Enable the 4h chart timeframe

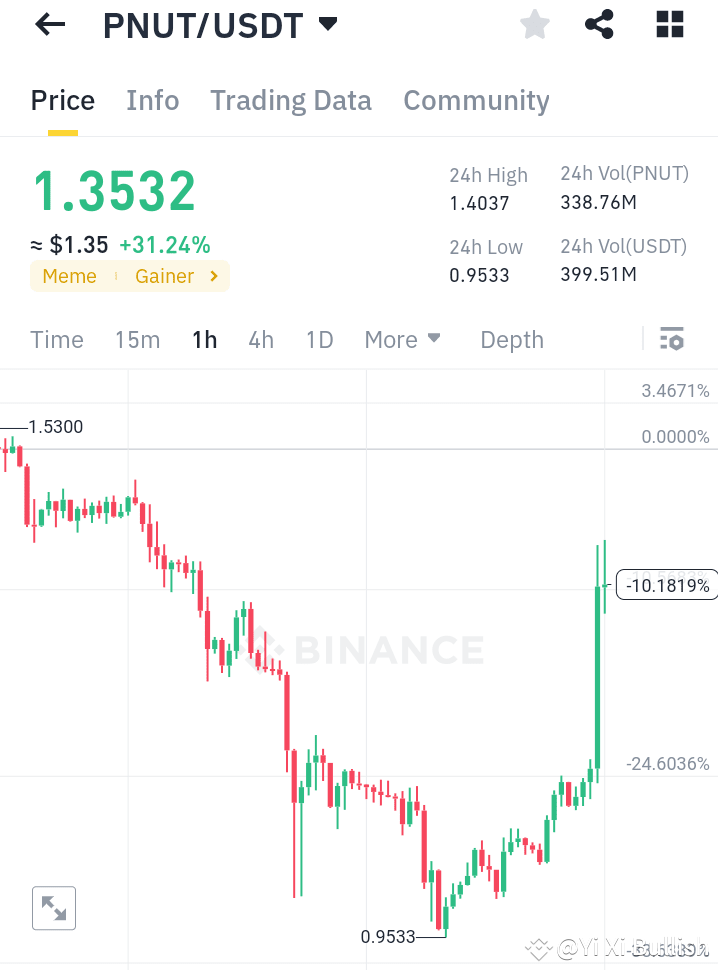click(x=260, y=339)
